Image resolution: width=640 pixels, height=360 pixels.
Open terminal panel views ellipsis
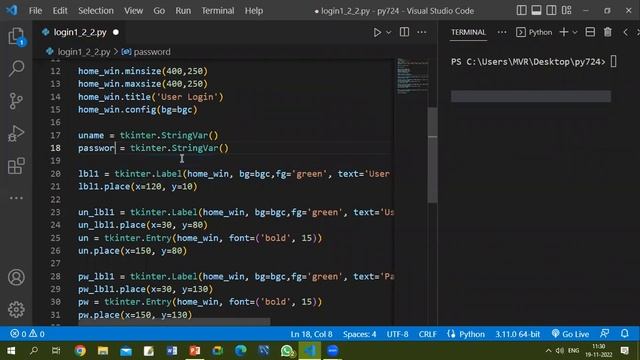[x=502, y=32]
